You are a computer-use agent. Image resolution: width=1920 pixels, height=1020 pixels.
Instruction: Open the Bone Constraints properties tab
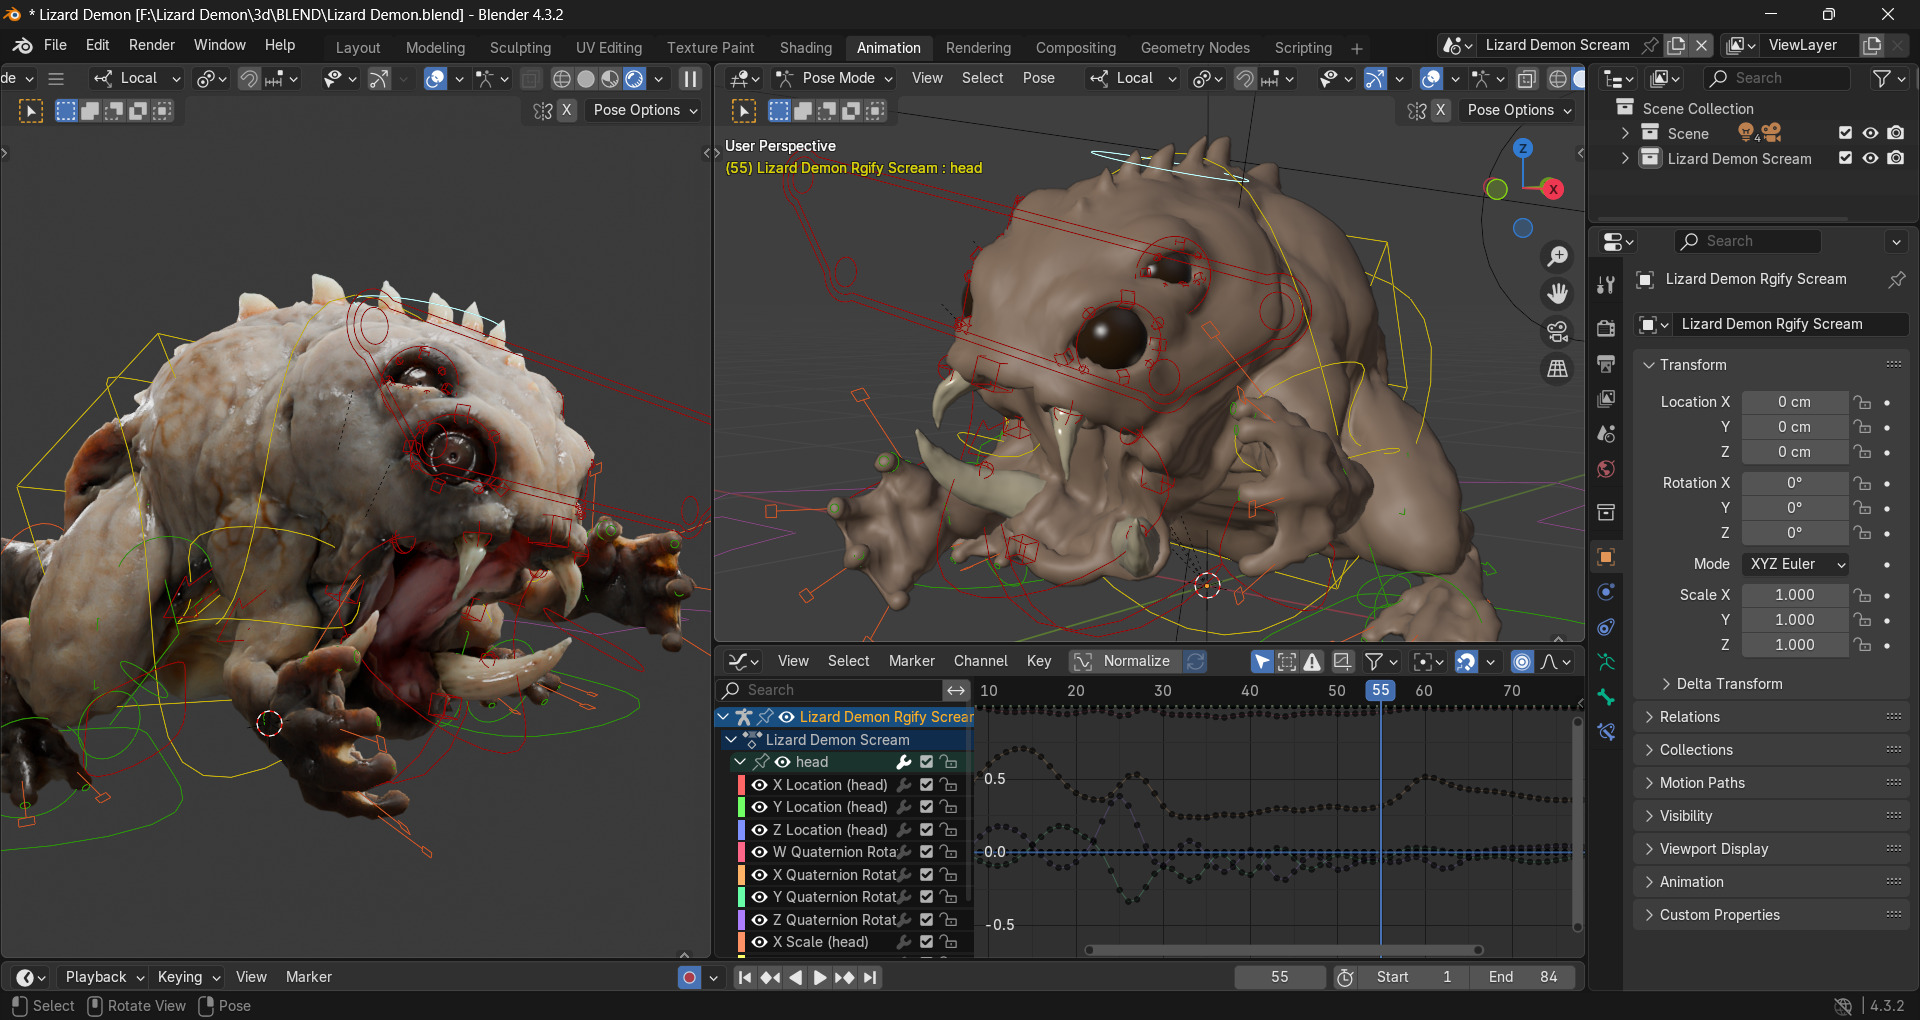(x=1606, y=732)
